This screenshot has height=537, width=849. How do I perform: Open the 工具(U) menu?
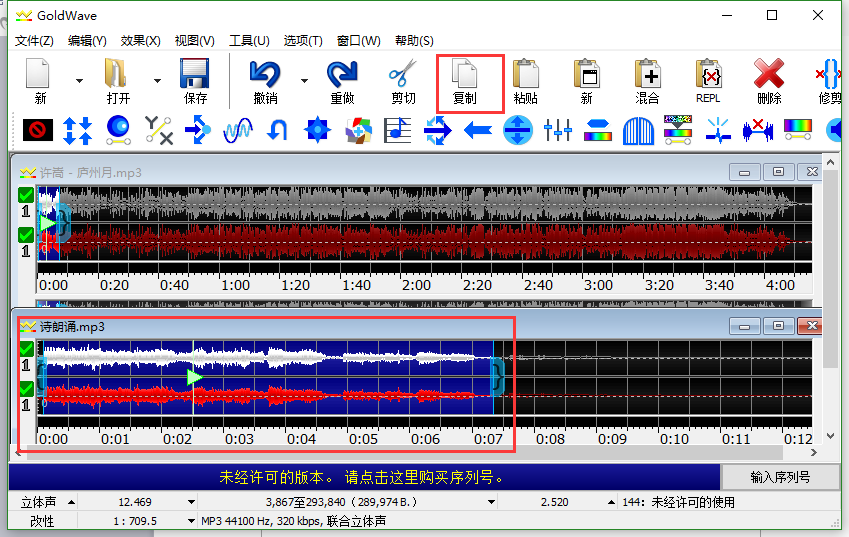coord(249,41)
